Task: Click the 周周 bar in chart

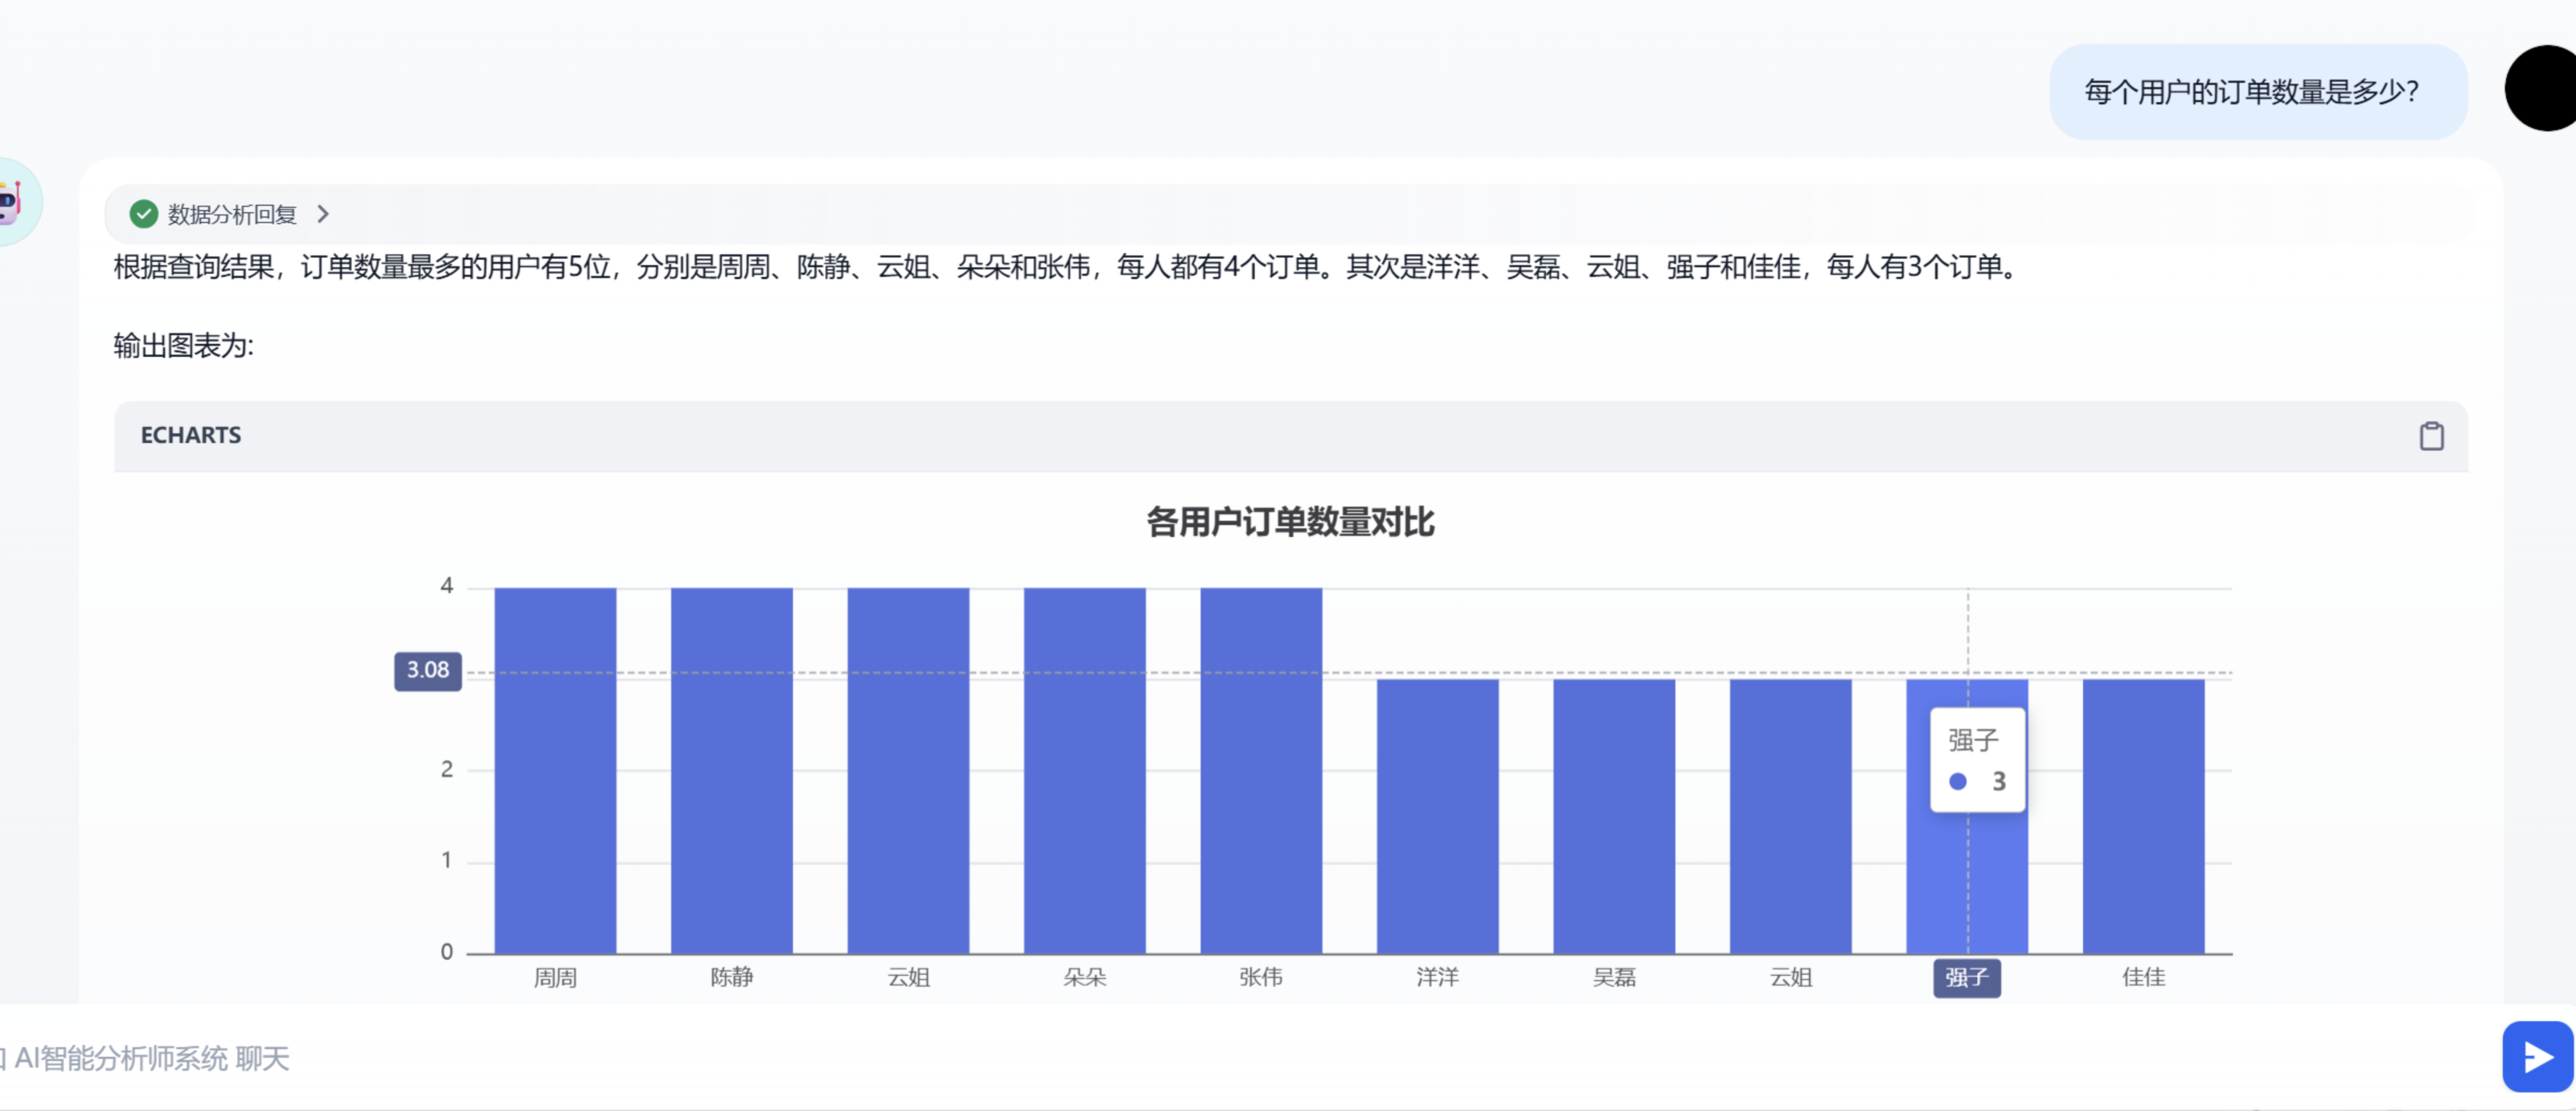Action: point(555,770)
